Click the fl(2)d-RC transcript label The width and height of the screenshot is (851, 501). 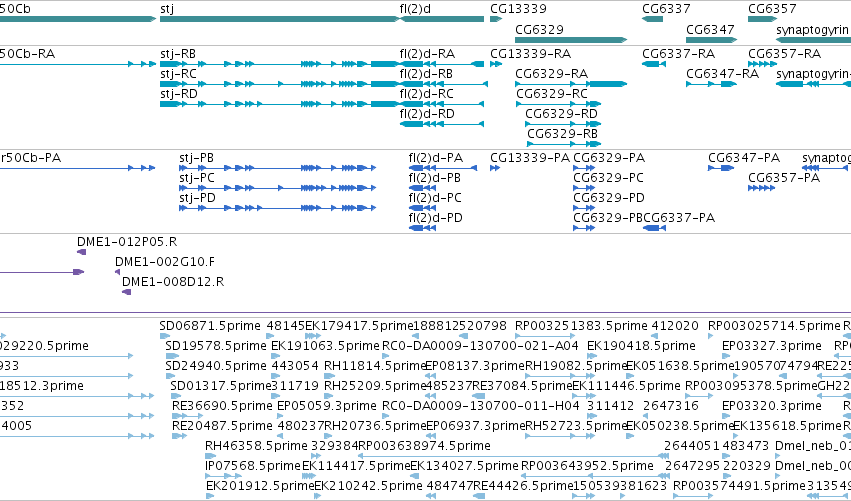[427, 94]
